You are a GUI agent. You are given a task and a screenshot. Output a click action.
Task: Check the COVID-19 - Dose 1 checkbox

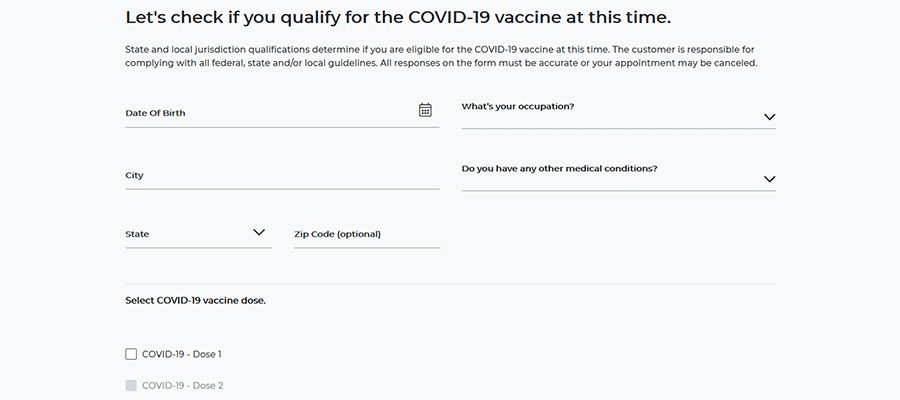(131, 354)
